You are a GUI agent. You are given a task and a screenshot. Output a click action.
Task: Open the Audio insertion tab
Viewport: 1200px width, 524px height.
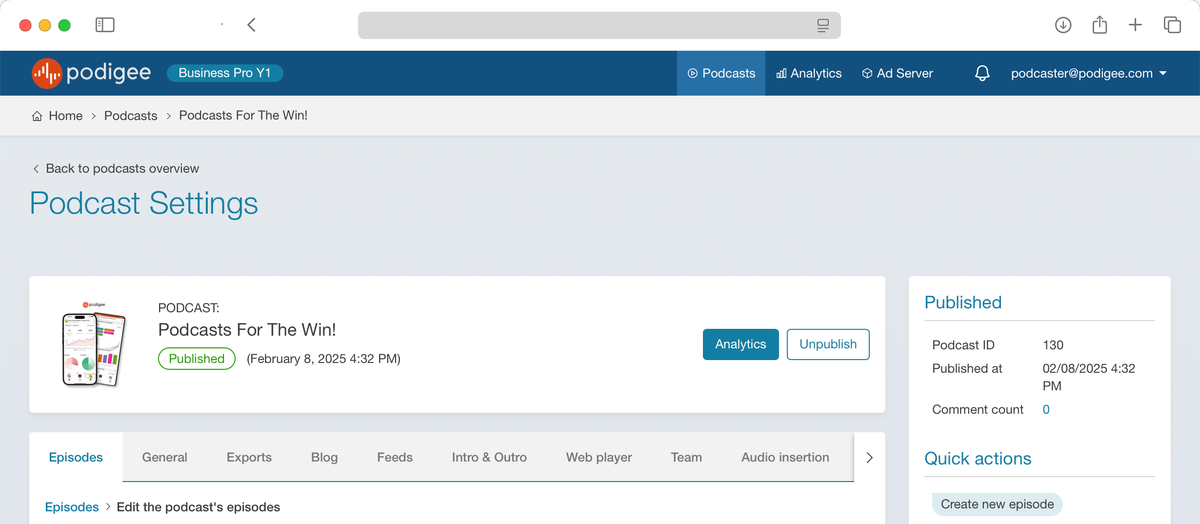[x=785, y=457]
